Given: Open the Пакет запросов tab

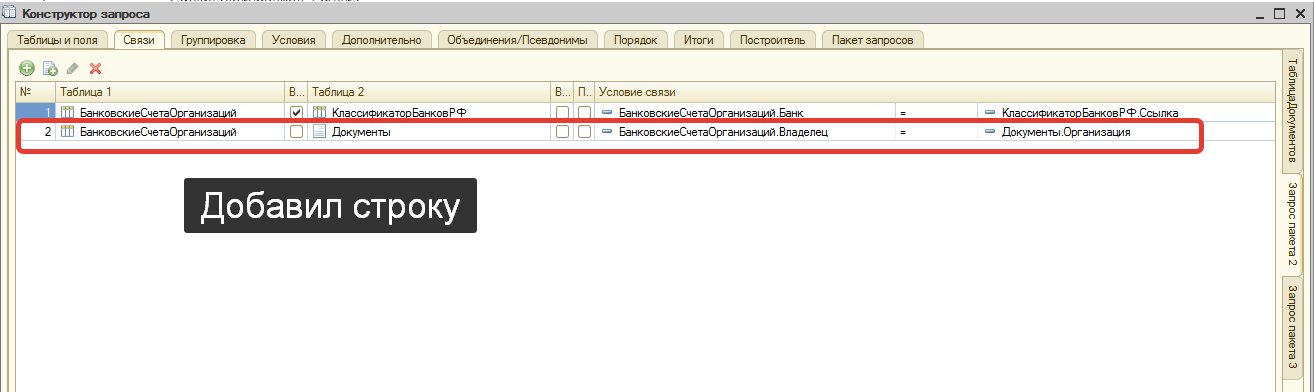Looking at the screenshot, I should click(x=872, y=40).
